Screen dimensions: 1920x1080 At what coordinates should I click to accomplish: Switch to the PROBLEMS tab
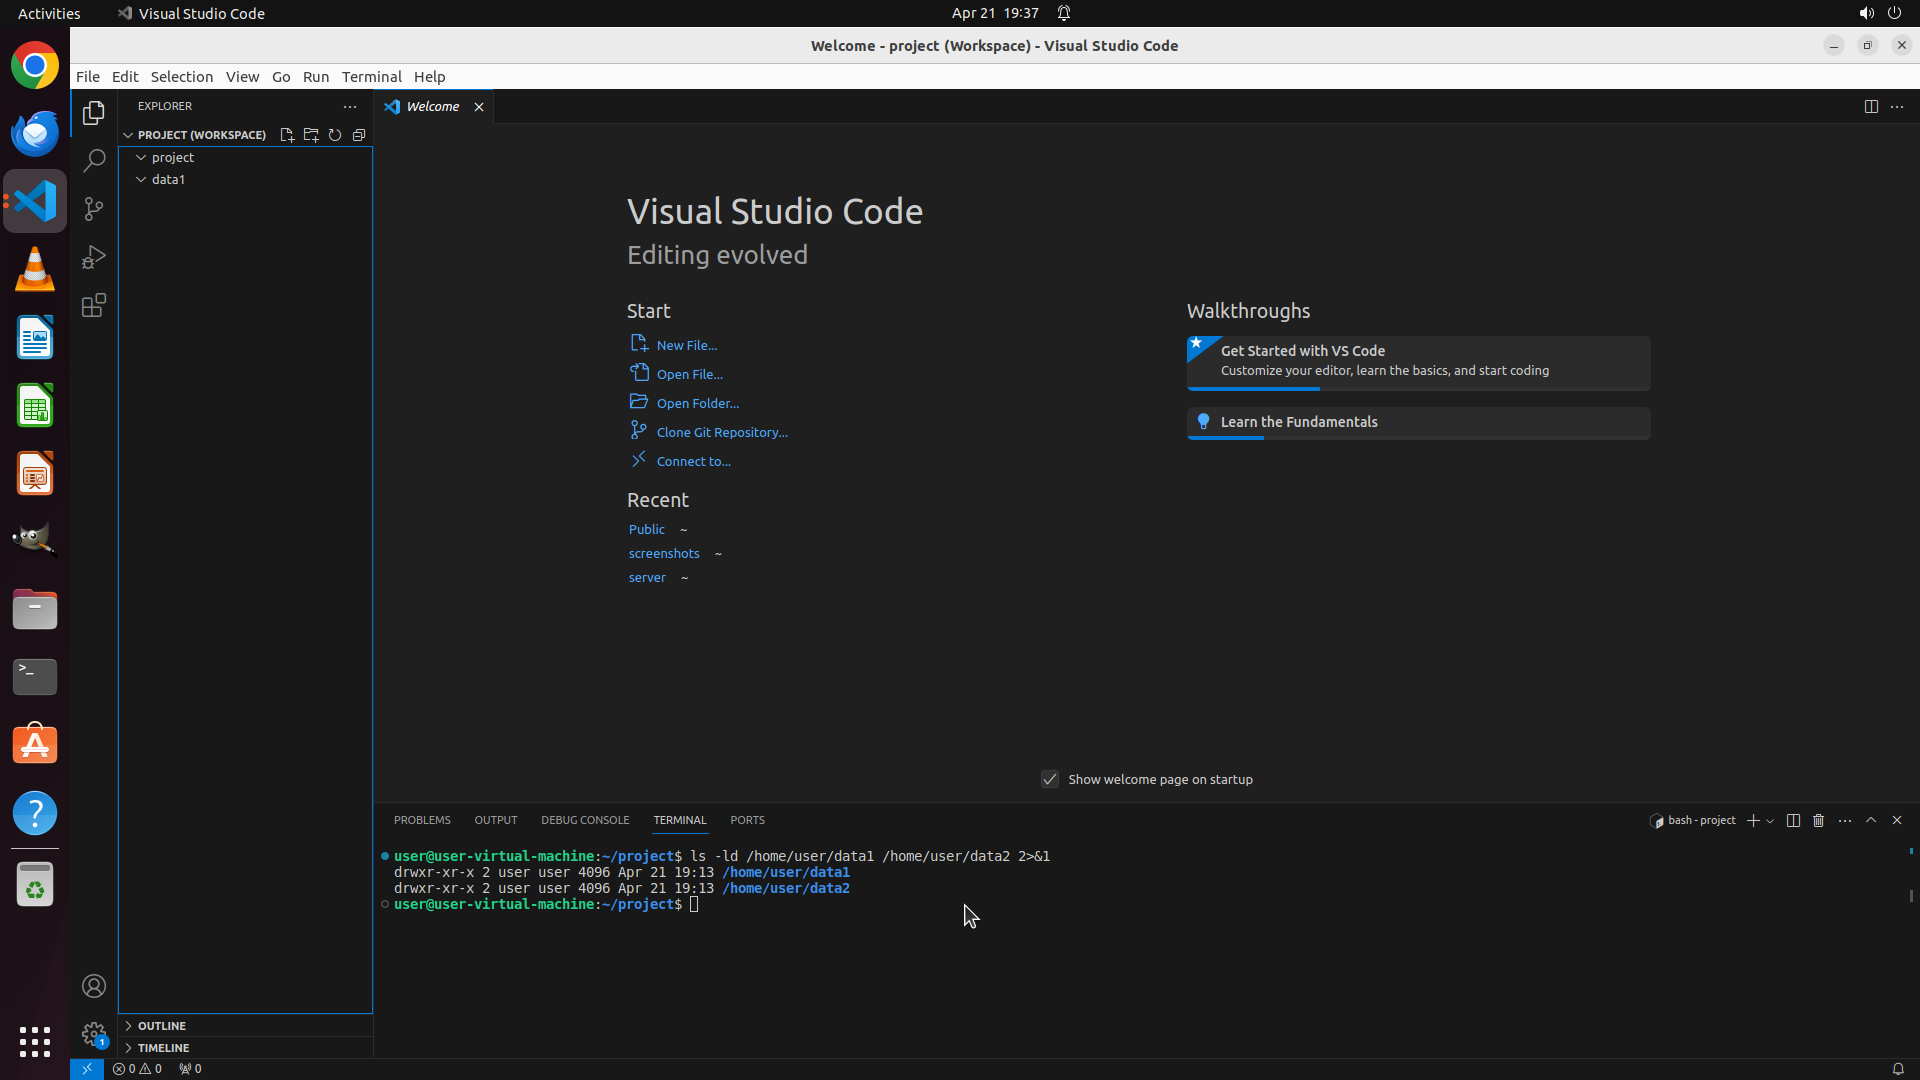pyautogui.click(x=422, y=820)
